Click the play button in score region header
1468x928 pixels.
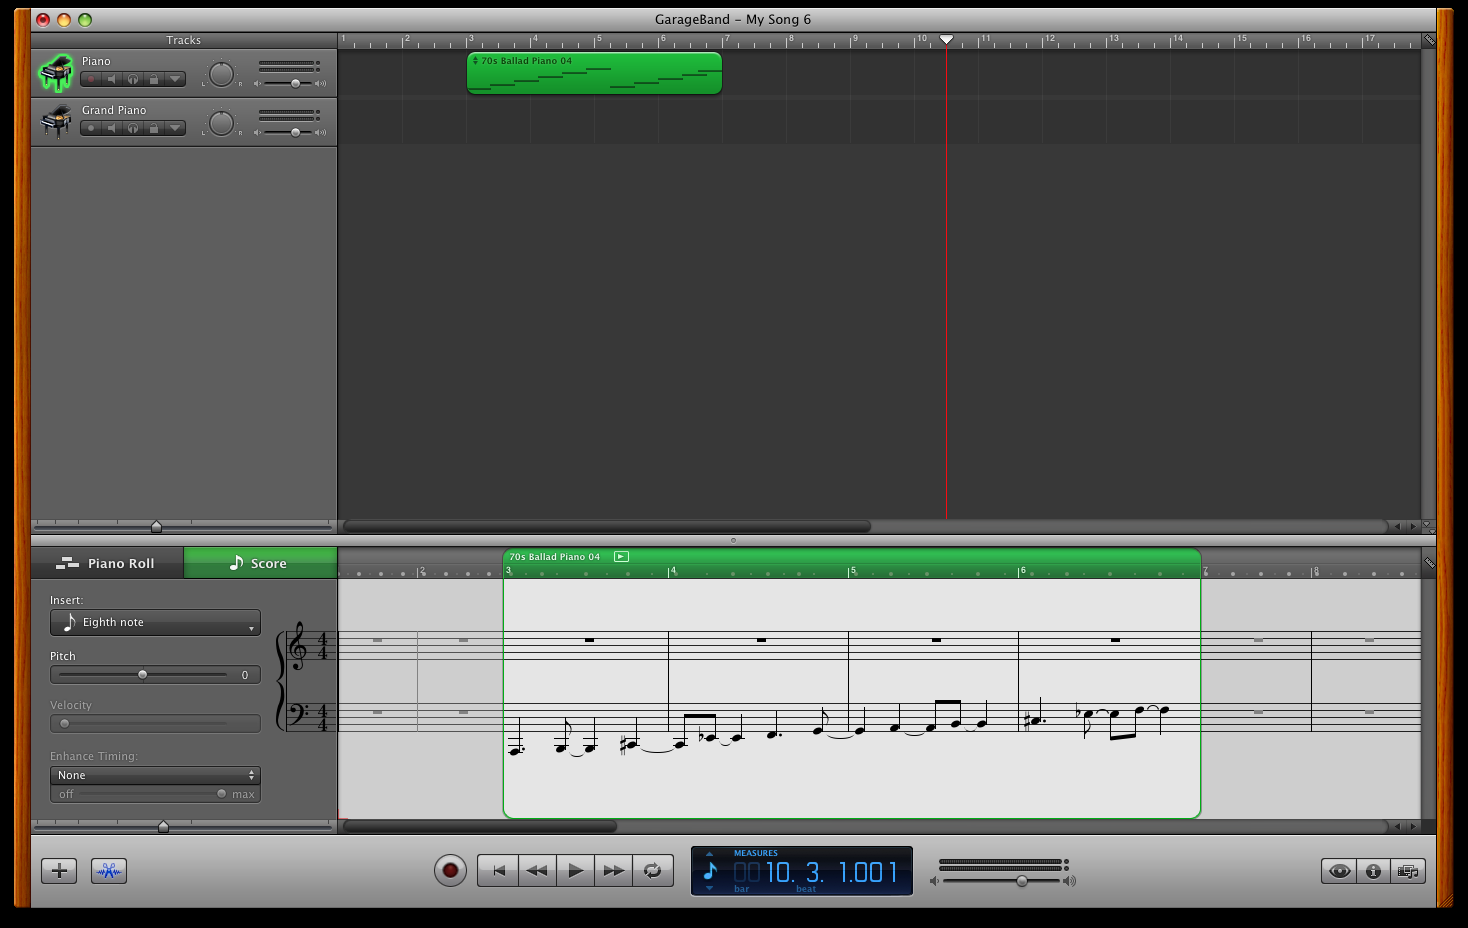[621, 556]
